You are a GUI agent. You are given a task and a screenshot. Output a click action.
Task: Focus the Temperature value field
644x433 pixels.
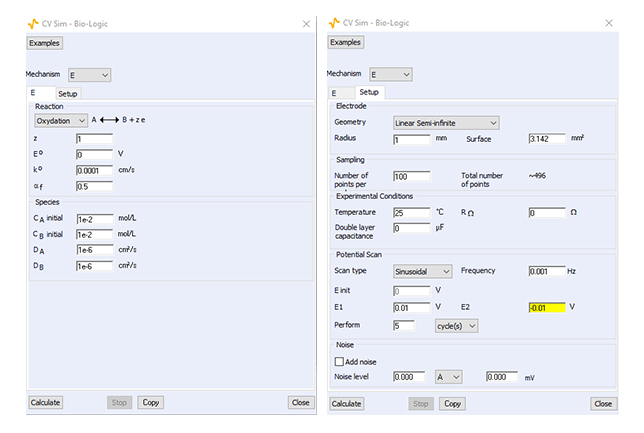[x=411, y=213]
